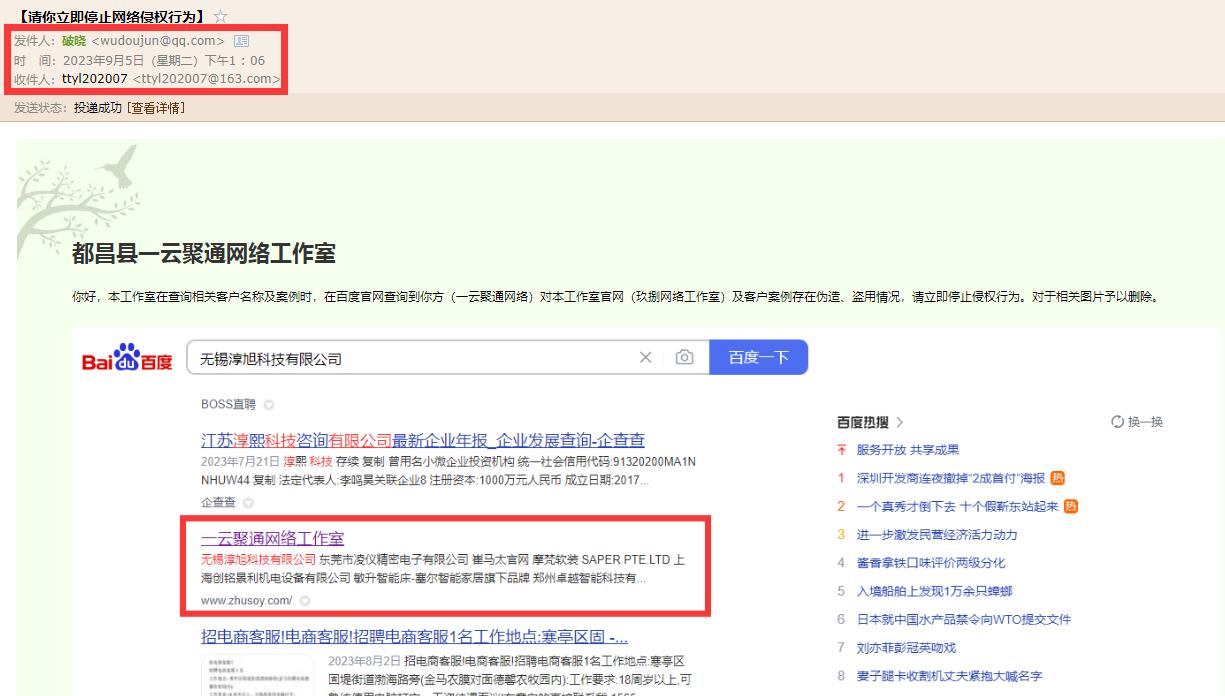
Task: Click the search field containing 无锡淳旭科技有限公司
Action: coord(410,358)
